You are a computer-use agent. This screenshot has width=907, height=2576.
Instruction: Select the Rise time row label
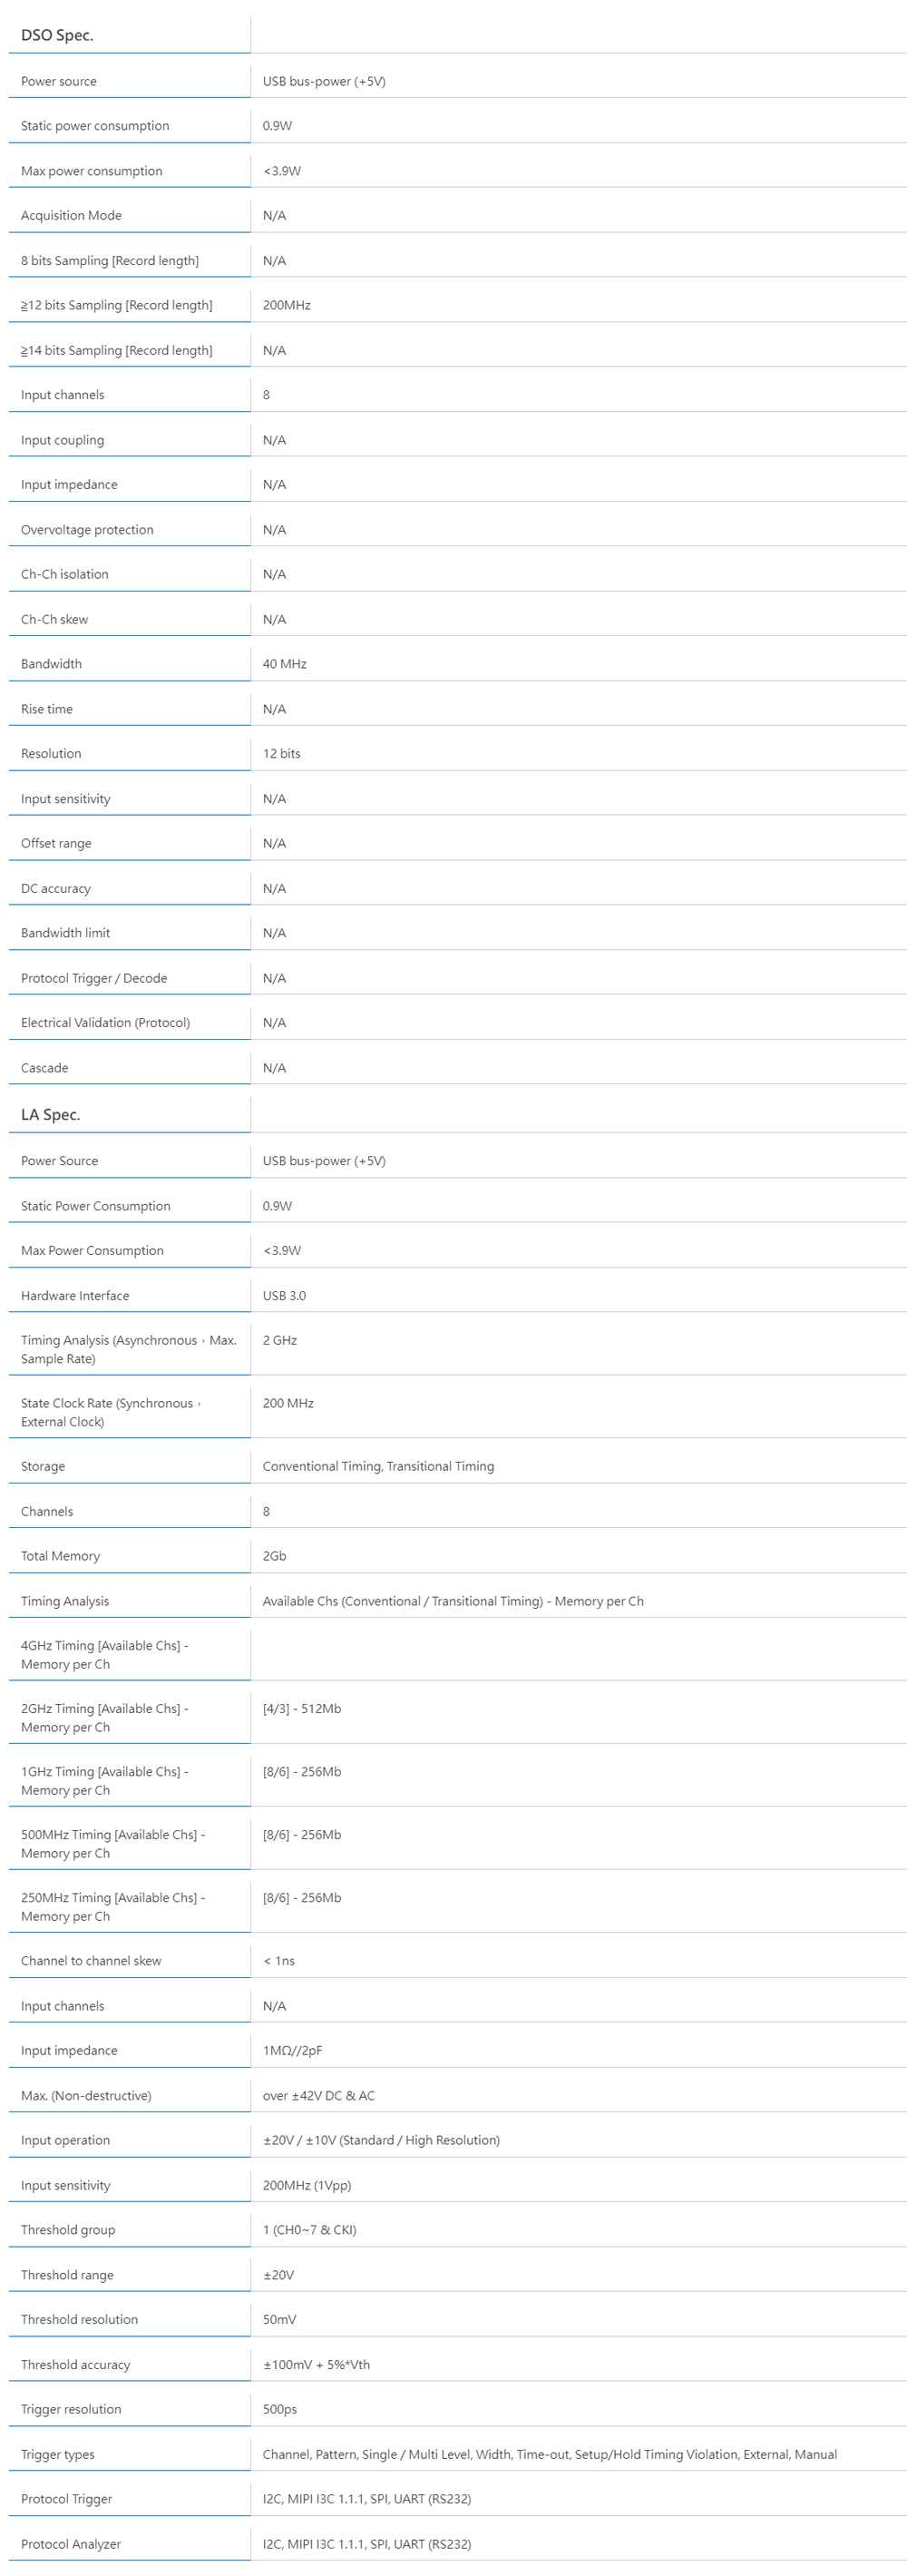click(x=47, y=709)
